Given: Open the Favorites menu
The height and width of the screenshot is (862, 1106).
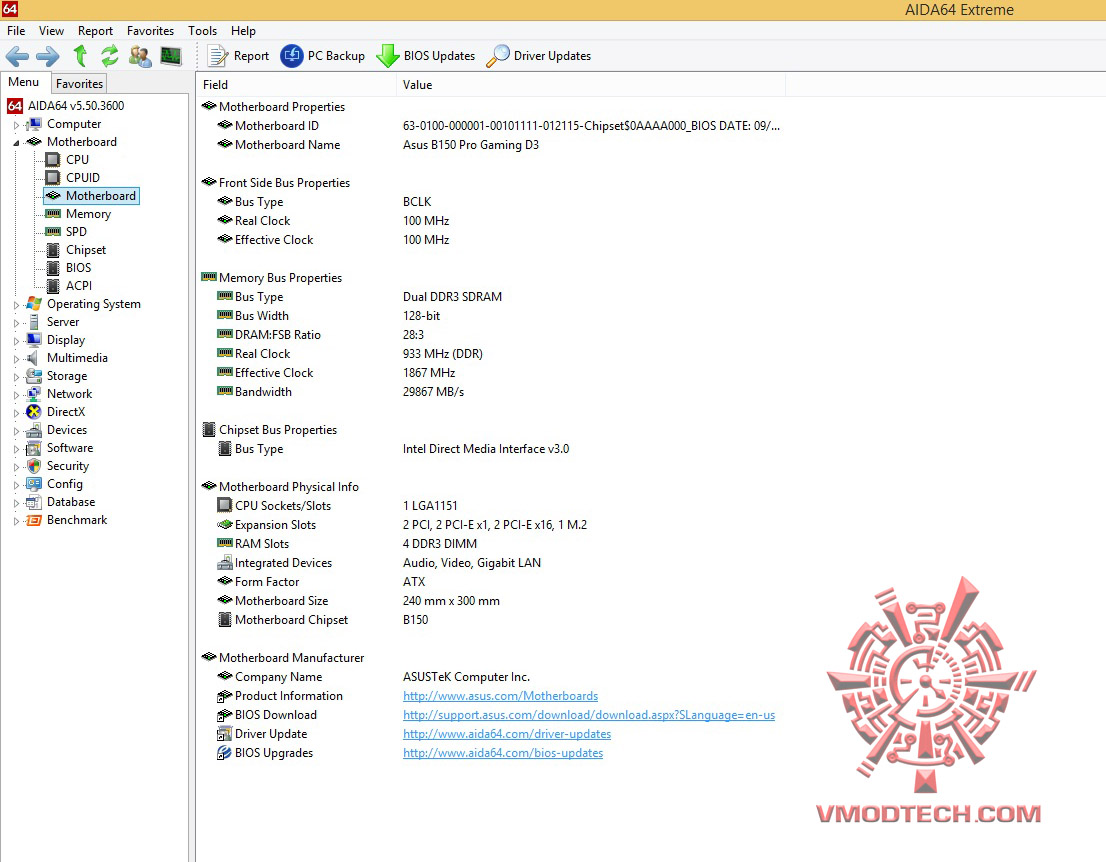Looking at the screenshot, I should (x=150, y=31).
